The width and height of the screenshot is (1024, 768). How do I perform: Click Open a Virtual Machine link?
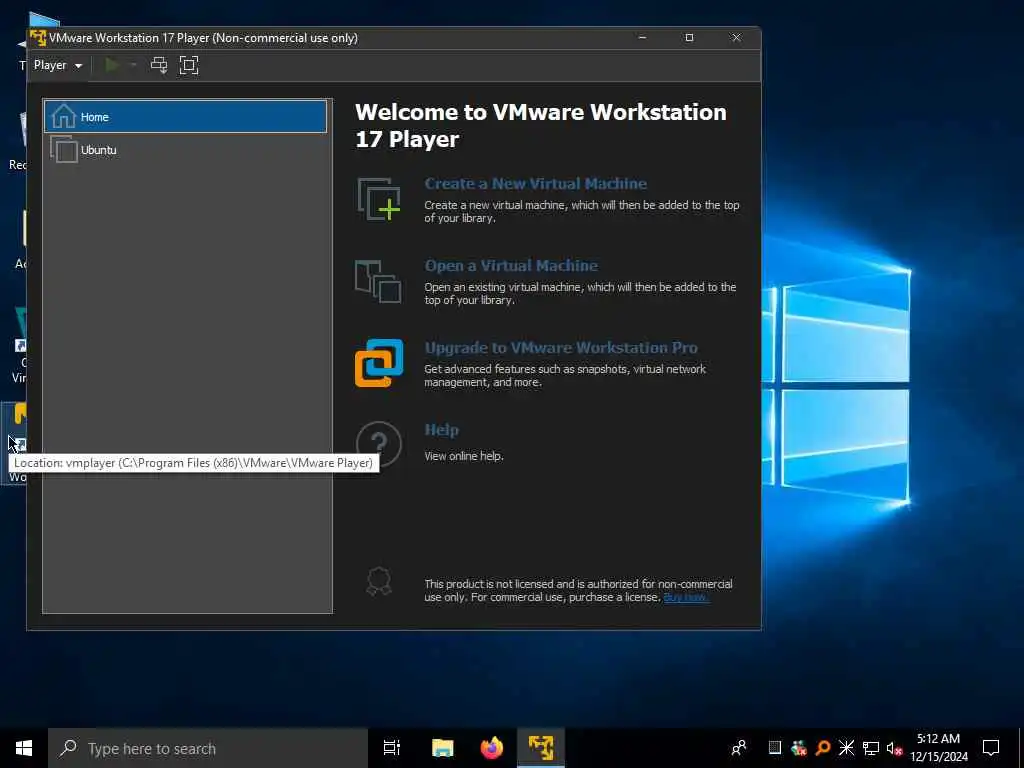pyautogui.click(x=511, y=266)
